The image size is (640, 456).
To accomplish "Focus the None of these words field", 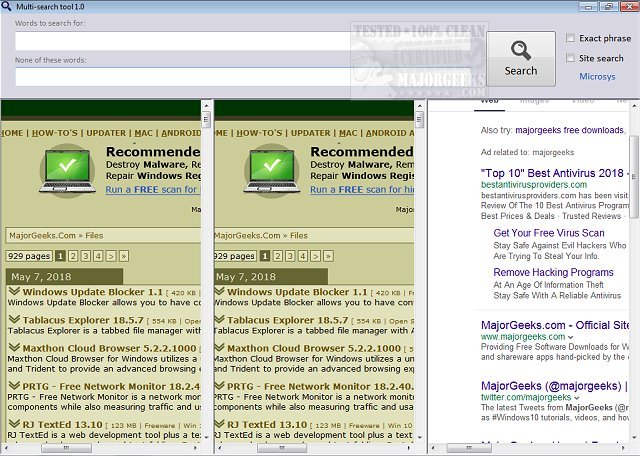I will click(243, 77).
